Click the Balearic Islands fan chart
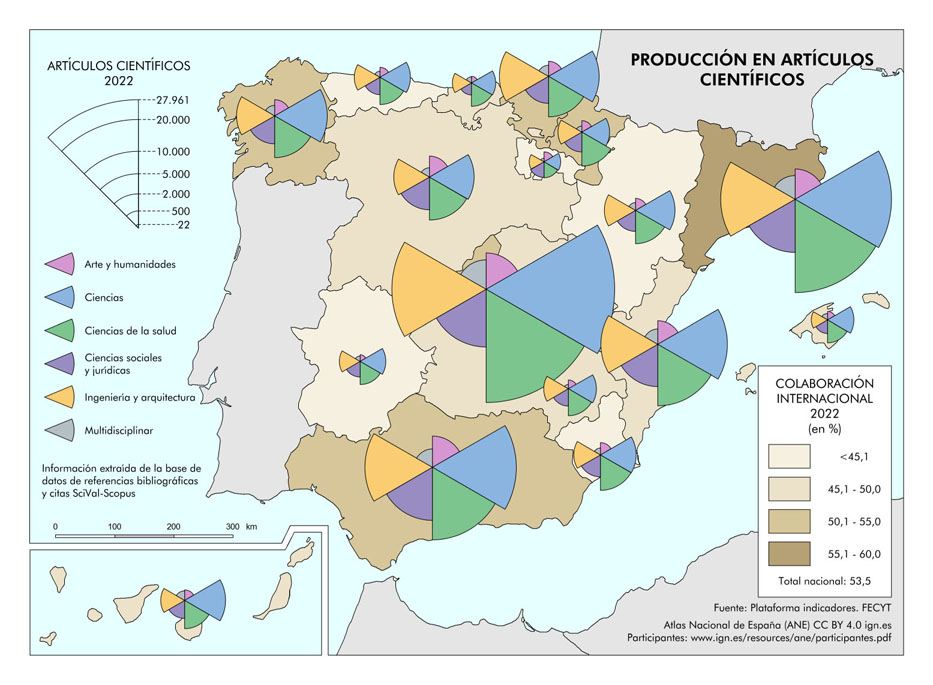 tap(832, 323)
